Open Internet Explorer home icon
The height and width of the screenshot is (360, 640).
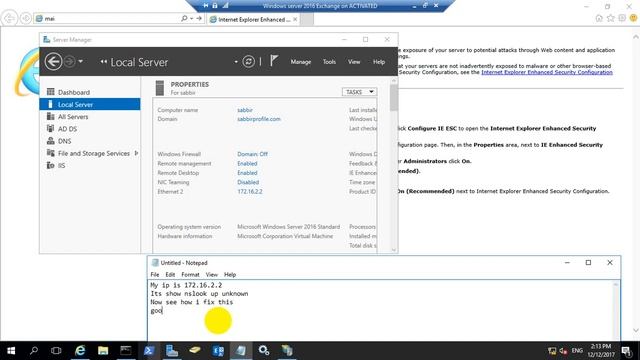599,18
